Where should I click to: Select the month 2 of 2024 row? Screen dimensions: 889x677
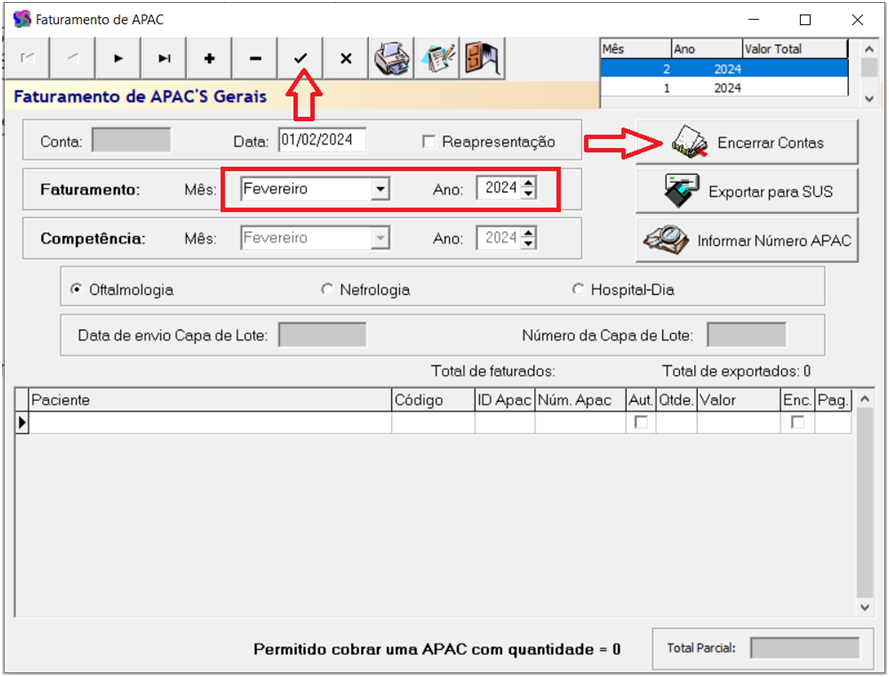(724, 69)
